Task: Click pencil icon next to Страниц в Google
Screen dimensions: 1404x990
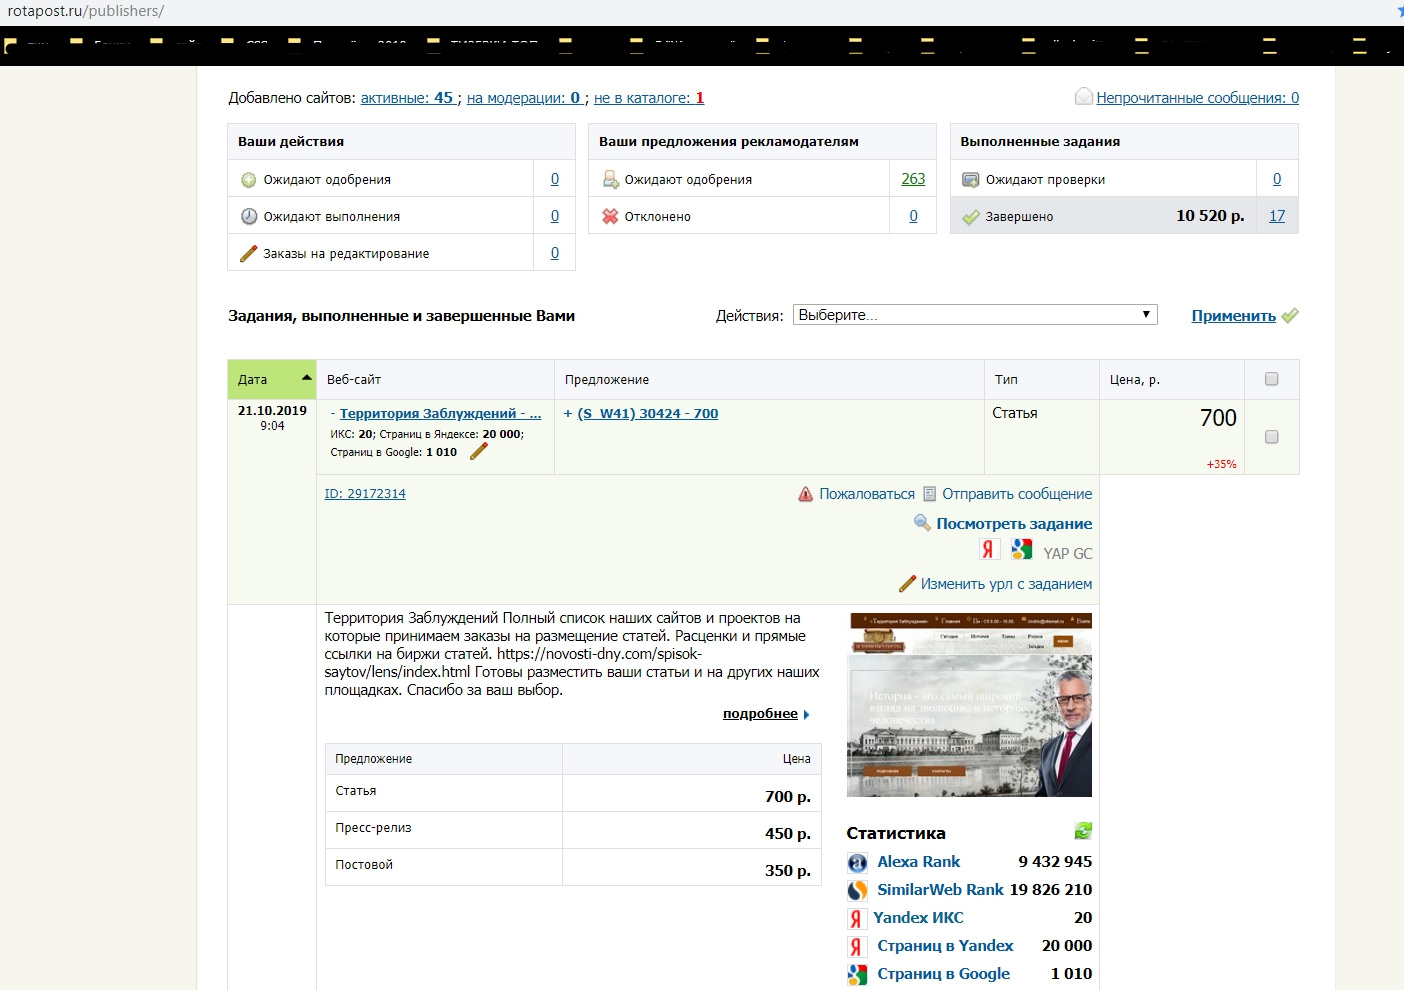Action: pos(479,452)
